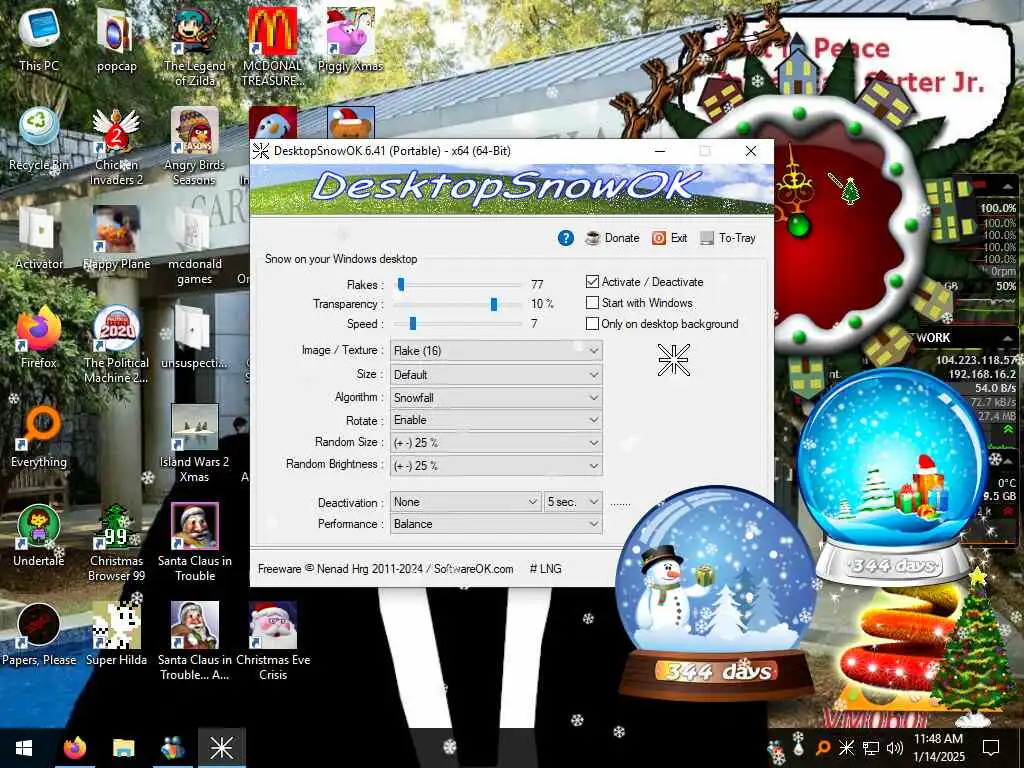The height and width of the screenshot is (768, 1024).
Task: Open the Algorithm dropdown showing Snowfall
Action: [496, 398]
